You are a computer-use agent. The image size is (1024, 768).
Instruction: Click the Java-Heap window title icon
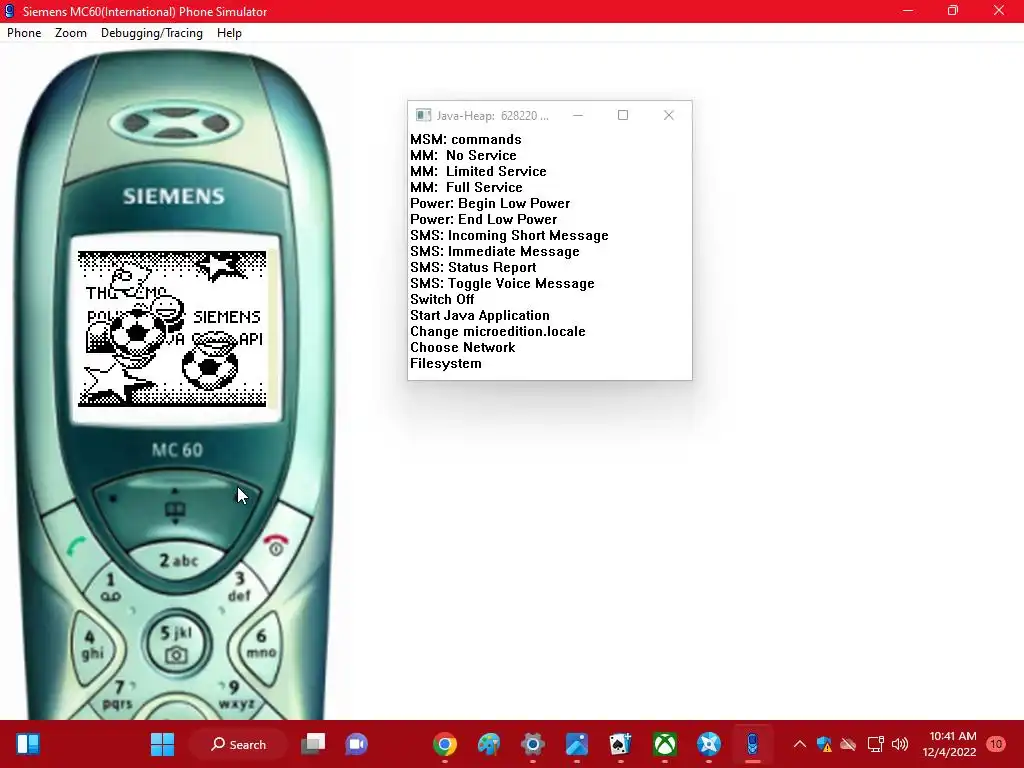click(423, 116)
